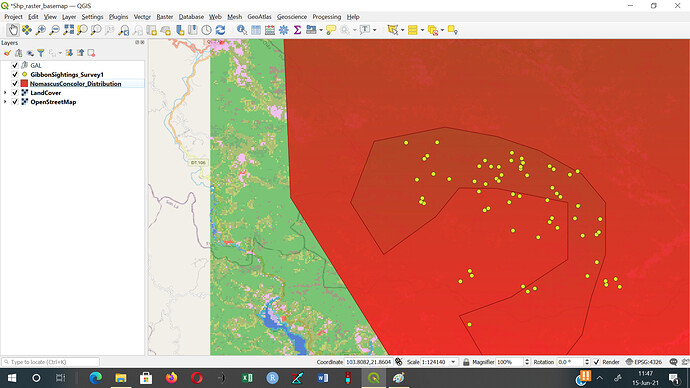
Task: Select the Pan Map hand tool
Action: 13,30
